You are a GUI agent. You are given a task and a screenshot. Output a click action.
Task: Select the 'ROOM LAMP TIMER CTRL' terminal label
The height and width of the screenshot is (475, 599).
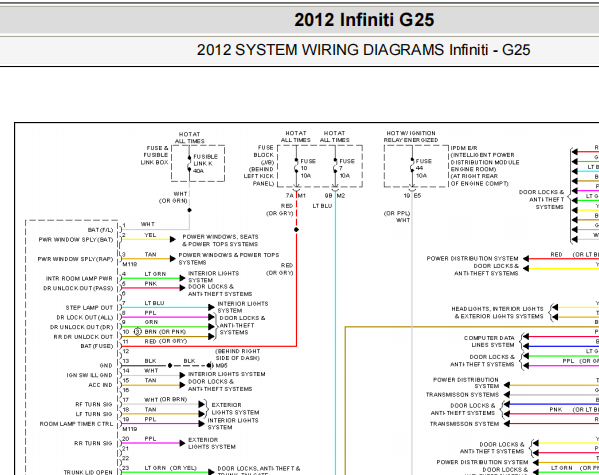tap(76, 424)
